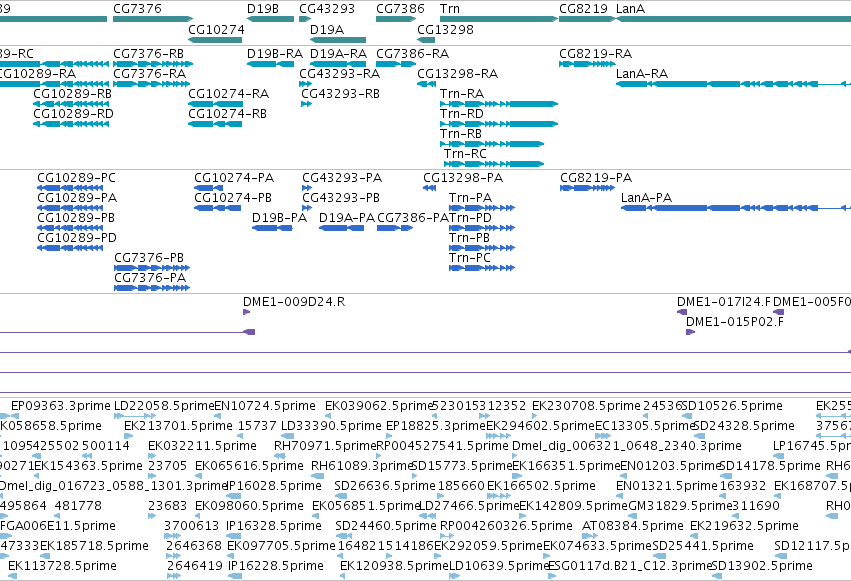Select the CG10289-RB transcript label
The image size is (851, 581).
pos(72,94)
